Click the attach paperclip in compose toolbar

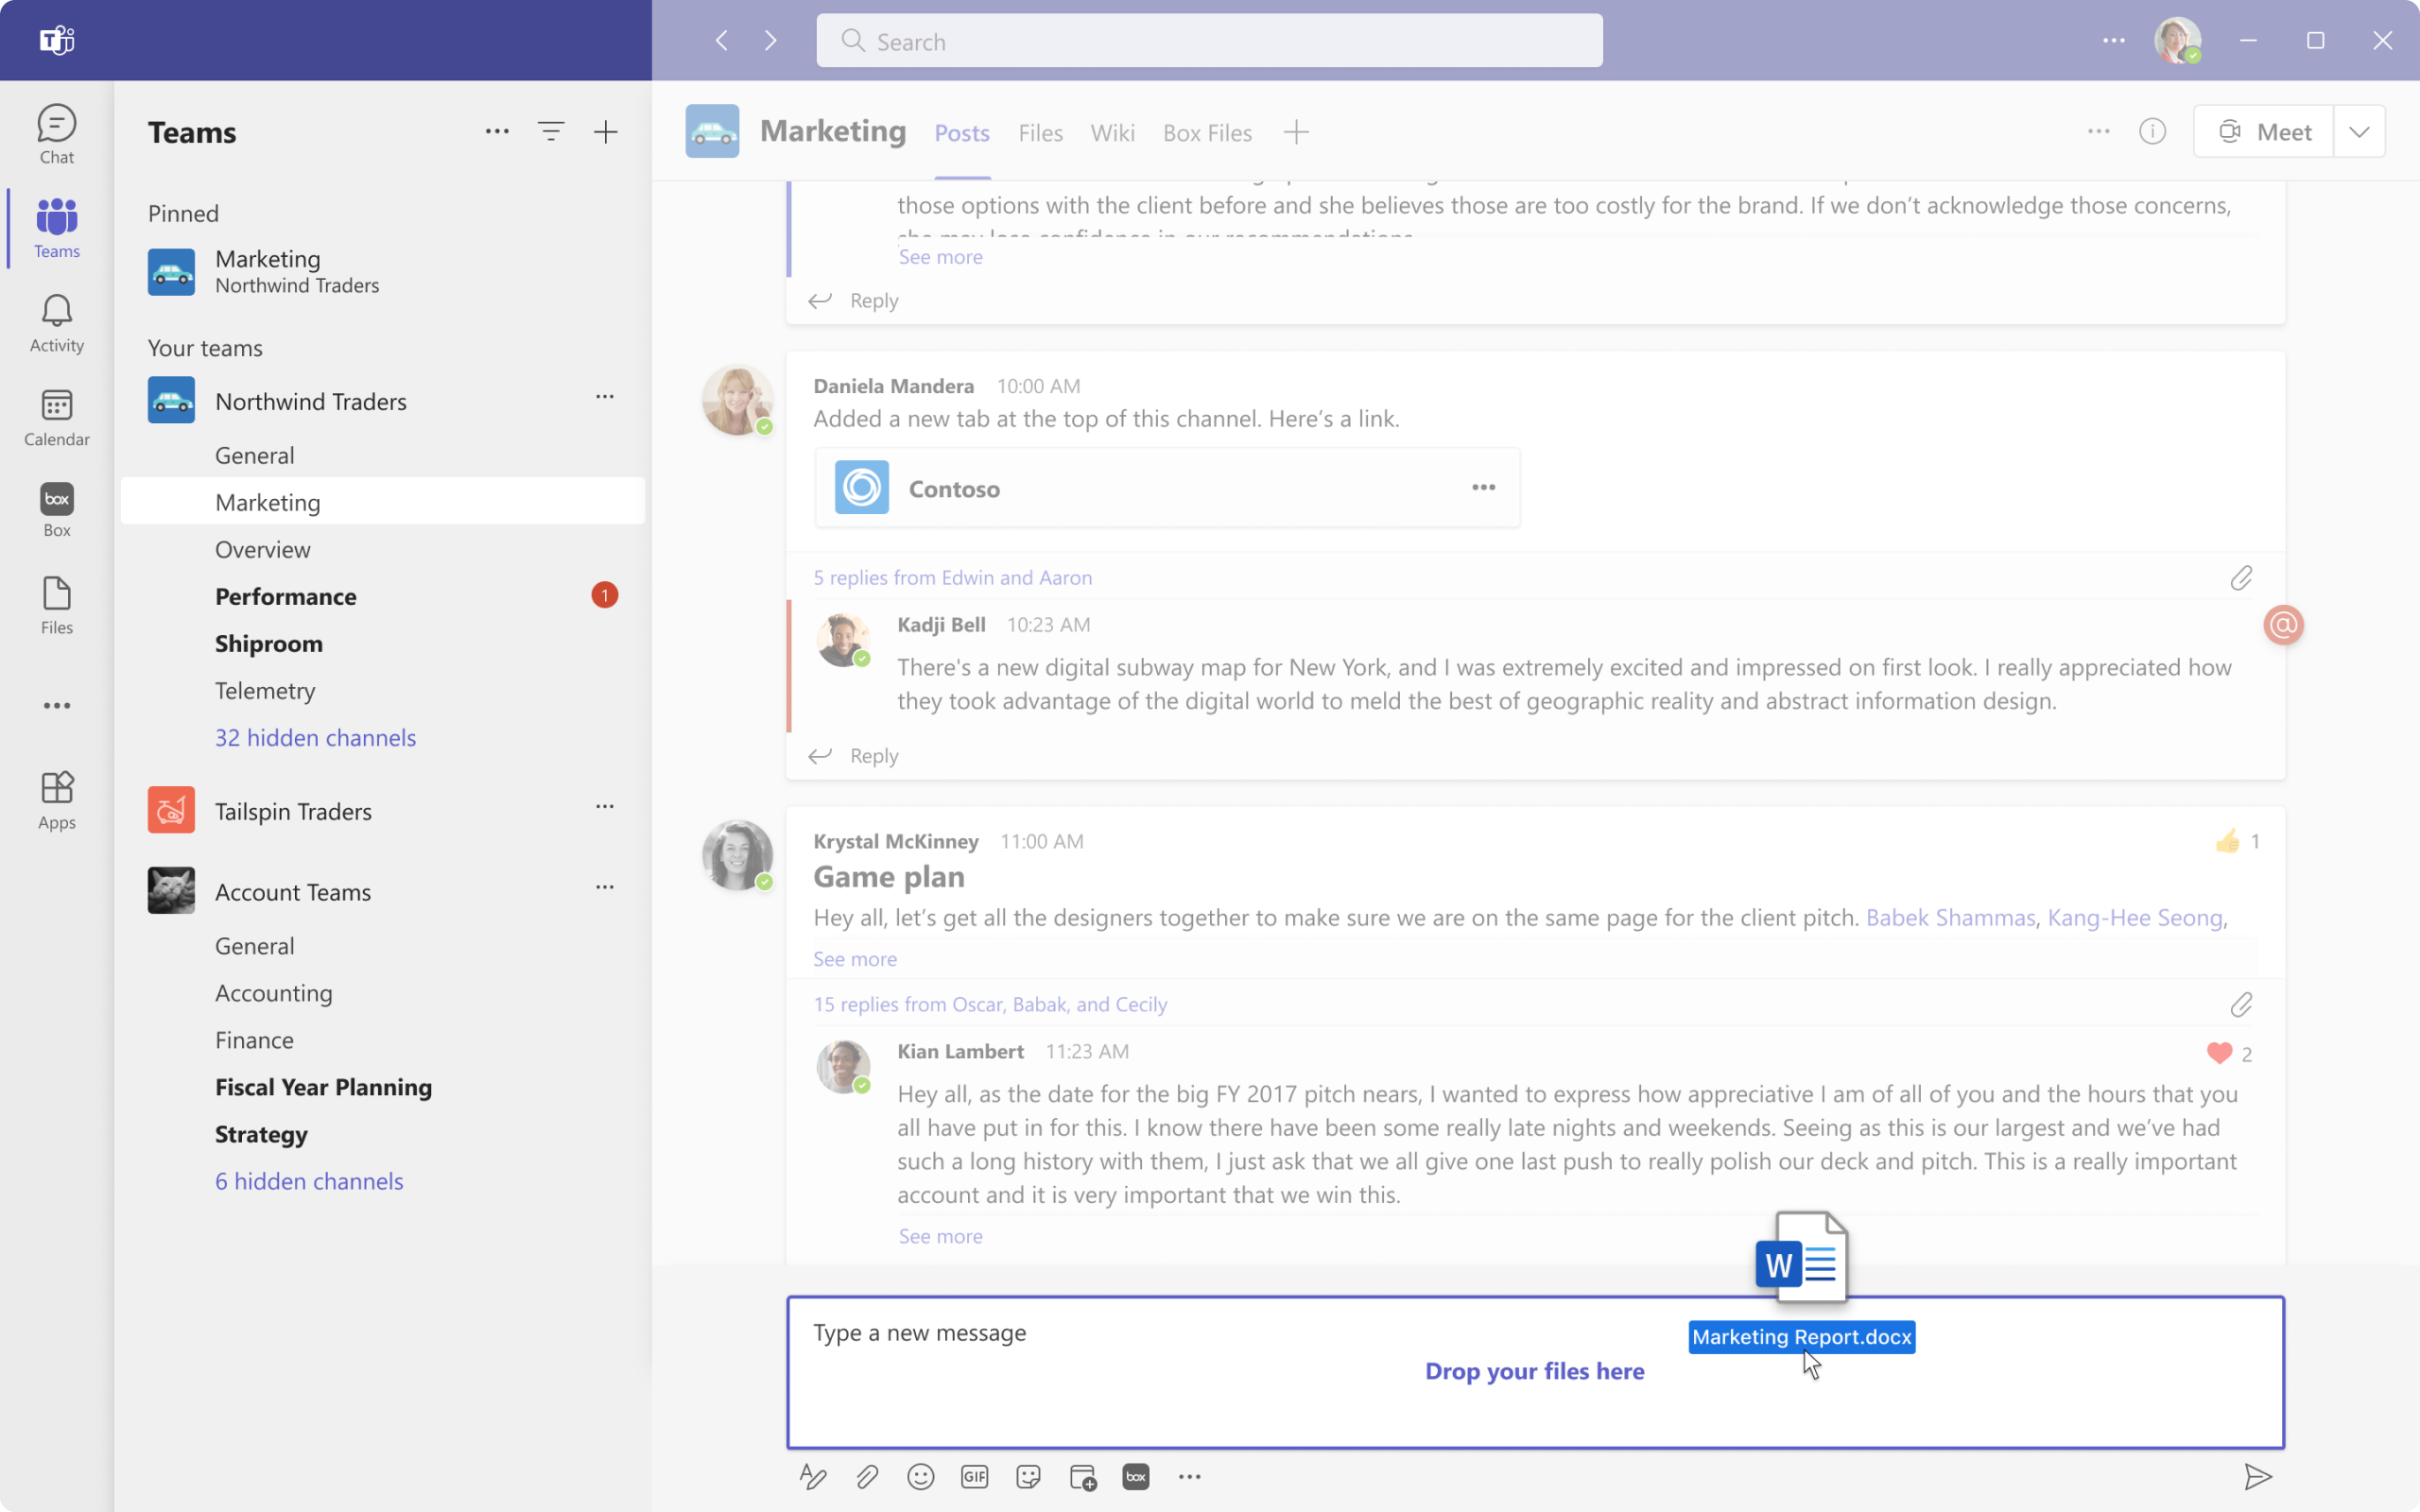pos(867,1476)
